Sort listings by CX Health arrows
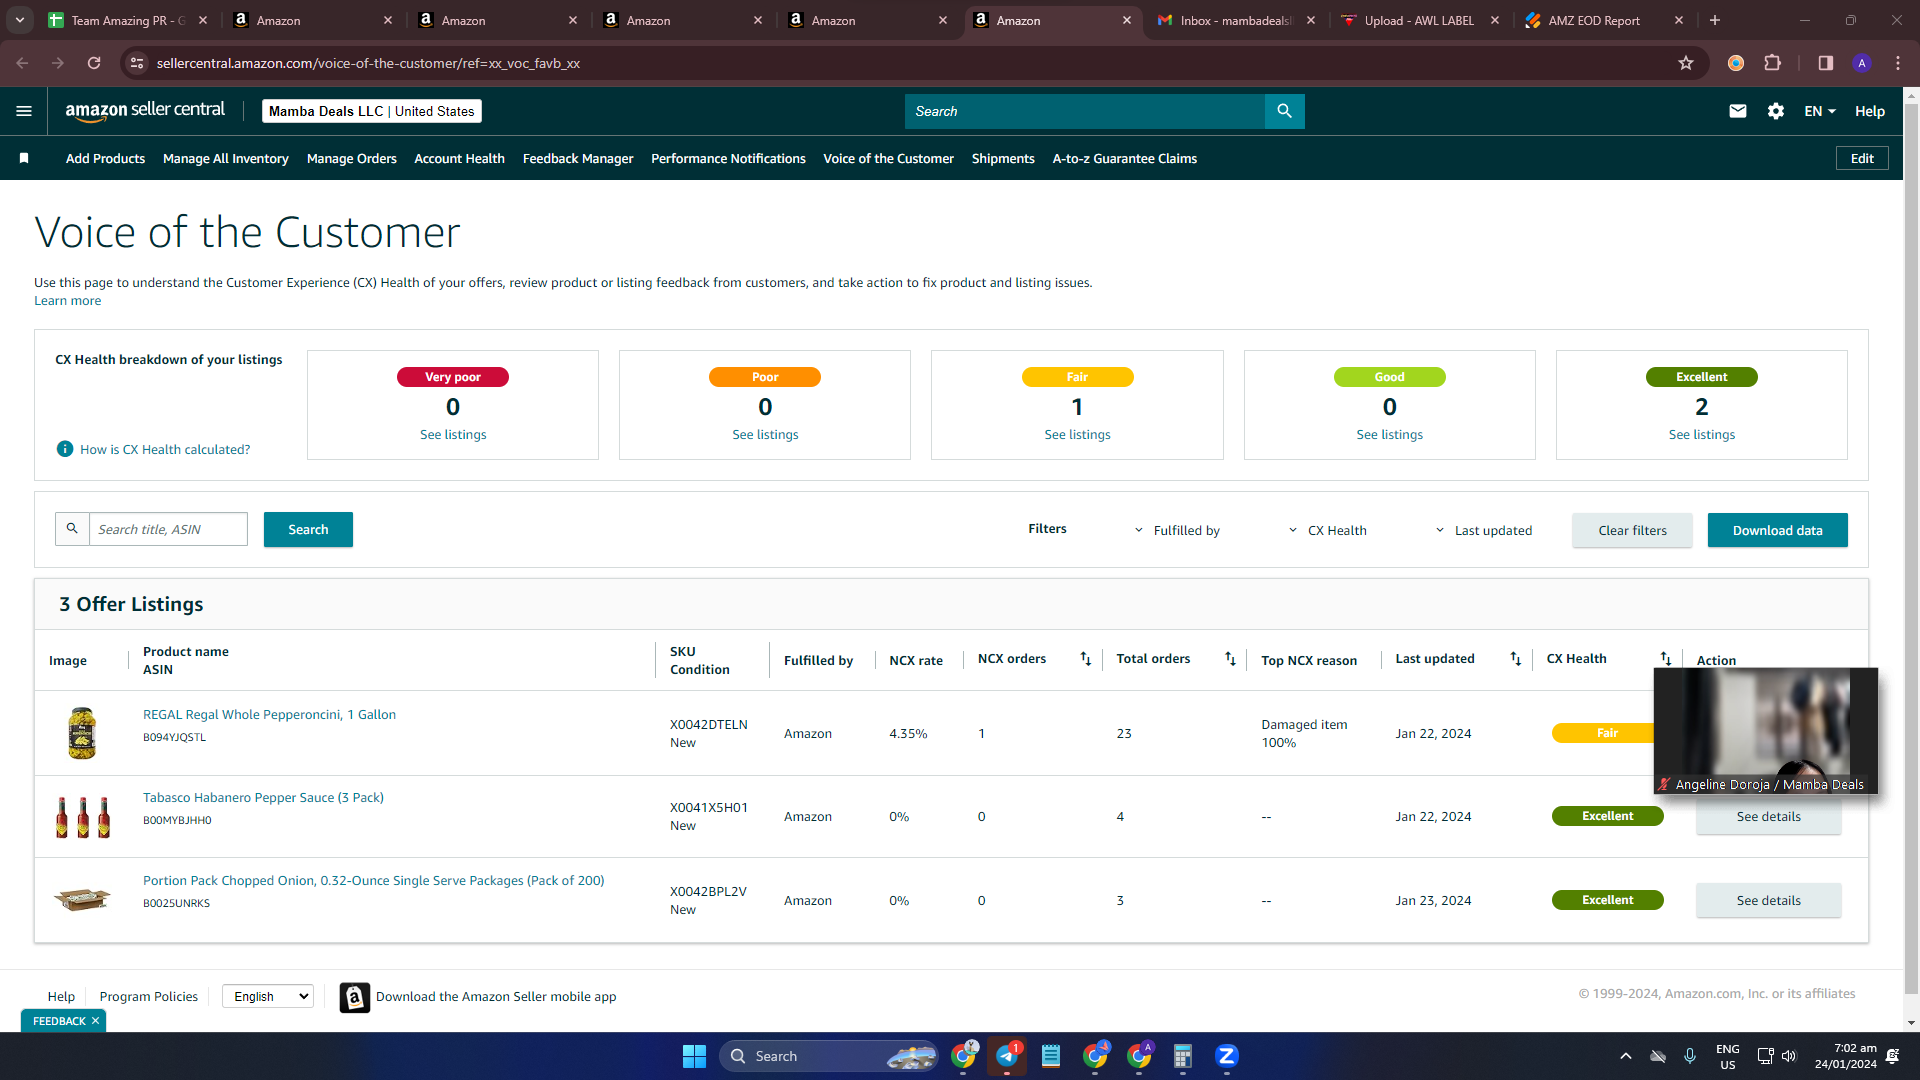1920x1080 pixels. 1666,658
